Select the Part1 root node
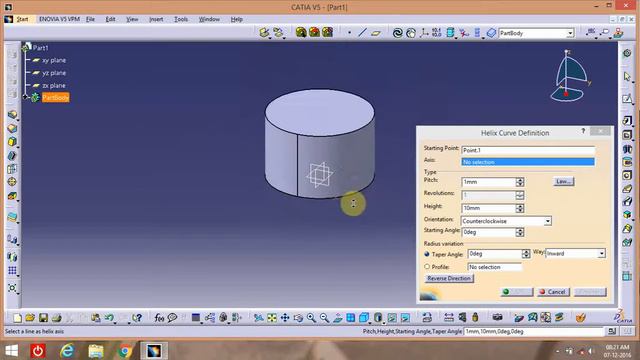The width and height of the screenshot is (640, 360). coord(40,48)
